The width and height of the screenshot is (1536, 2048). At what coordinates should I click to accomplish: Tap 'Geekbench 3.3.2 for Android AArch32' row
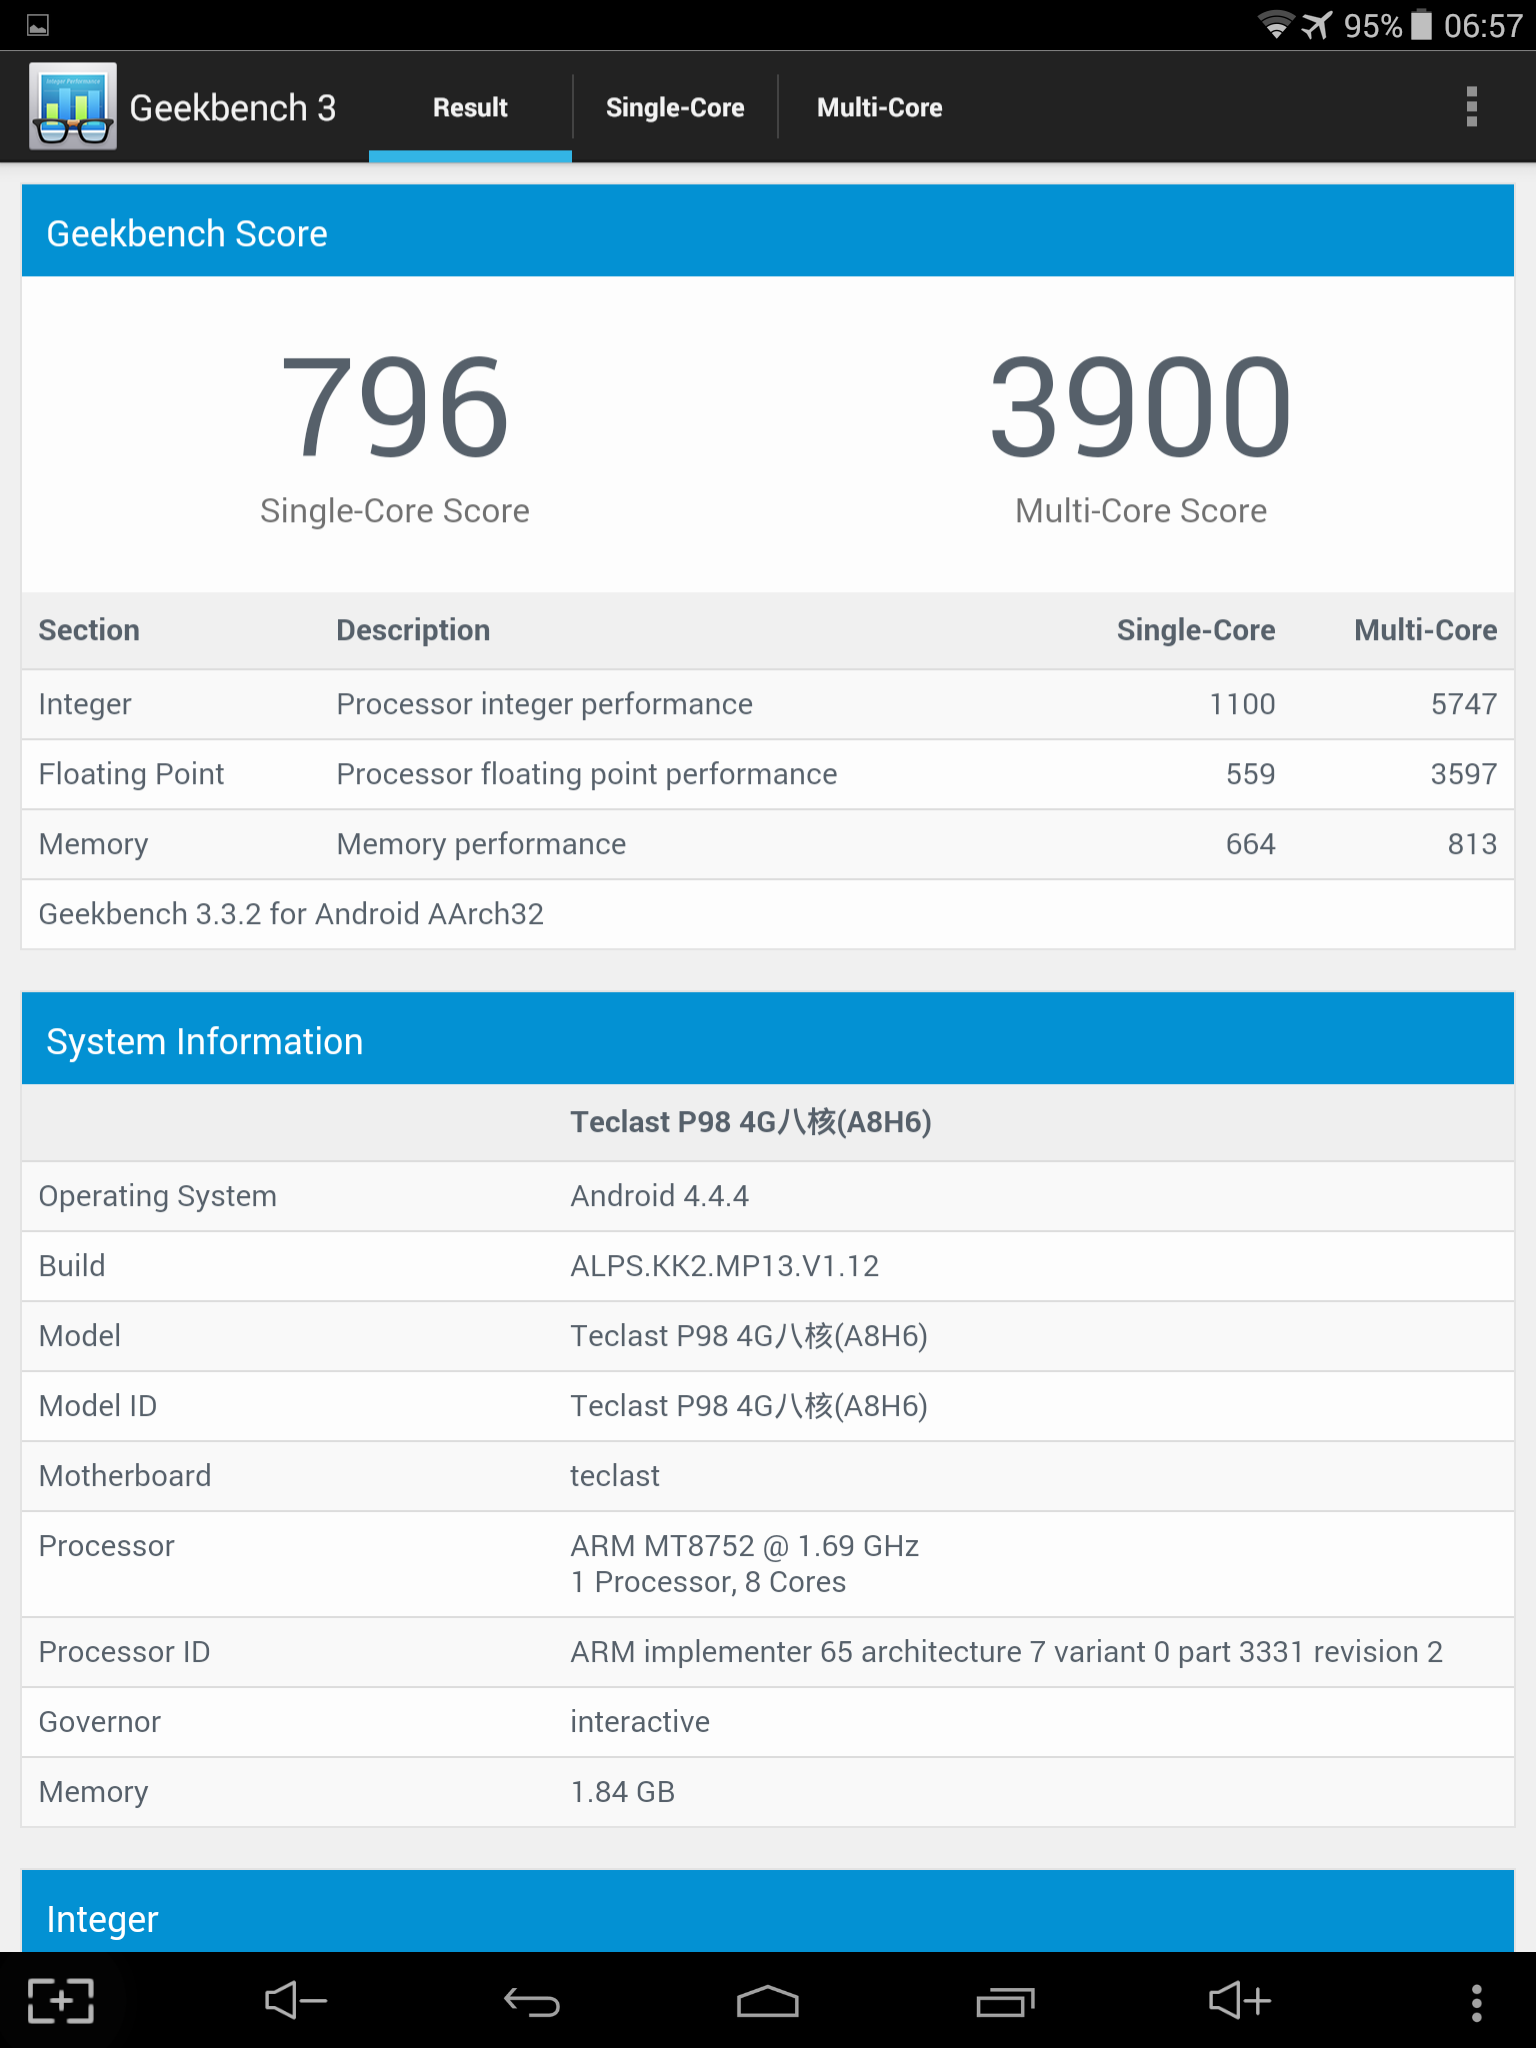tap(768, 914)
